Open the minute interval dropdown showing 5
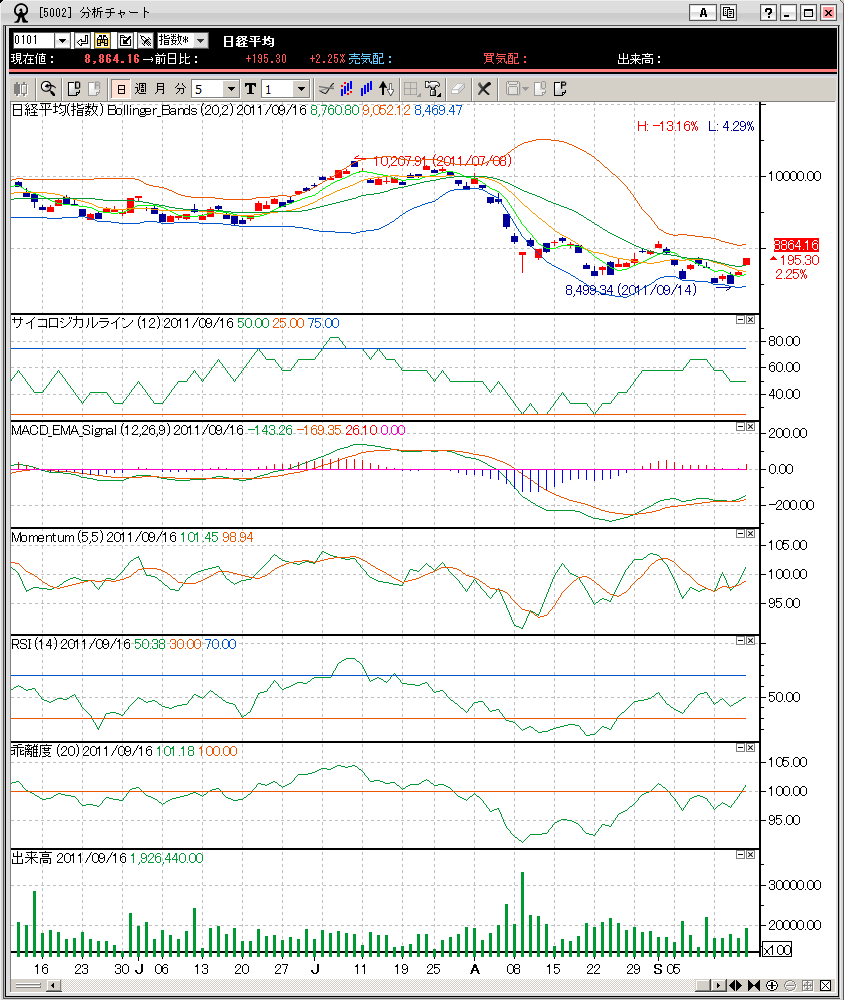 tap(232, 89)
